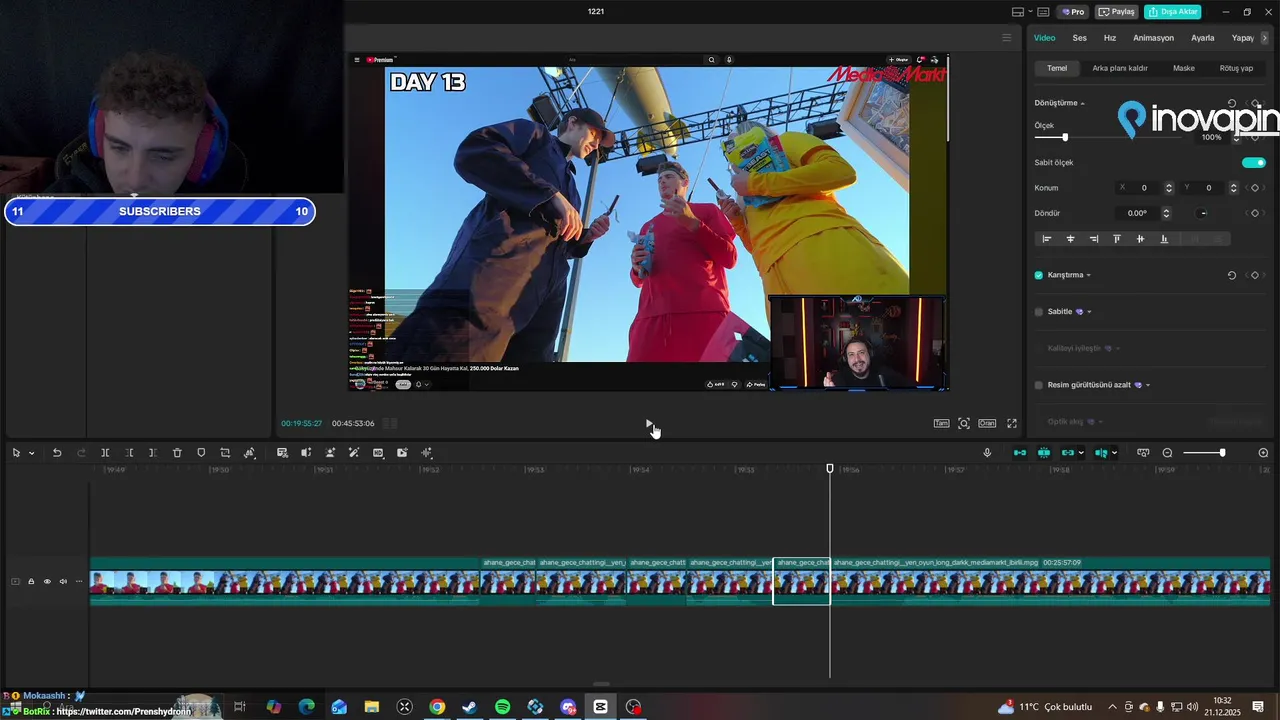Image resolution: width=1280 pixels, height=720 pixels.
Task: Click the Pro button
Action: tap(1074, 12)
